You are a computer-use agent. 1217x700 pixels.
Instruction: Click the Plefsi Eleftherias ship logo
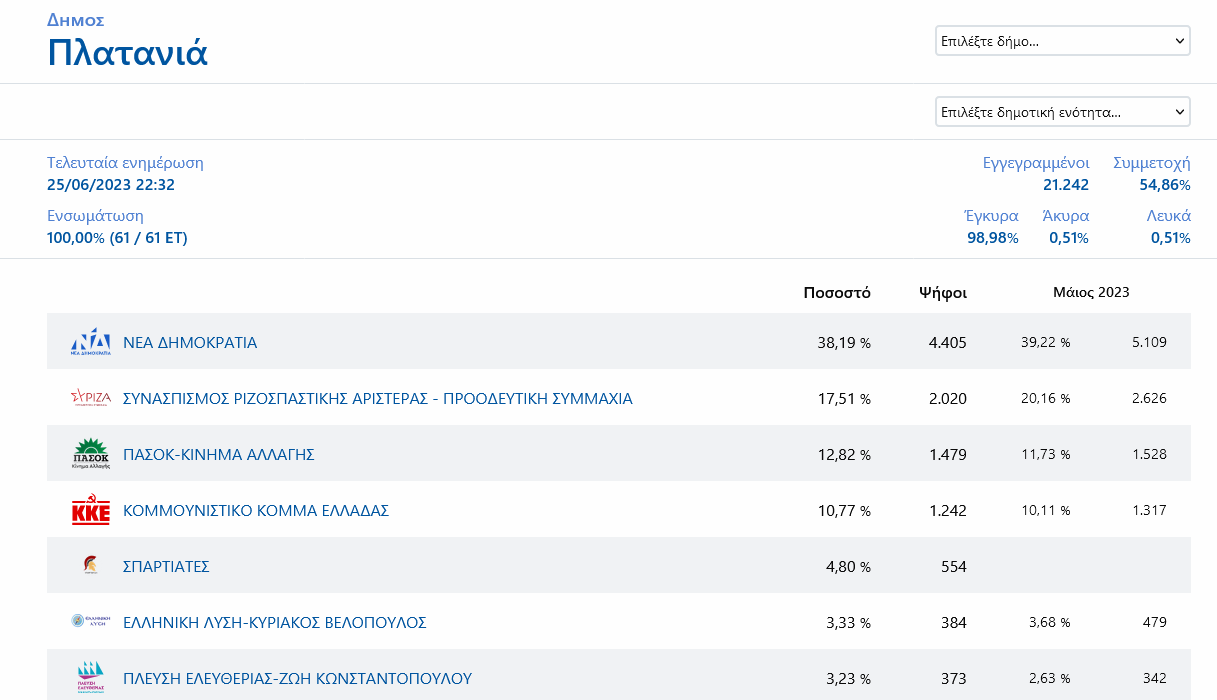pyautogui.click(x=90, y=677)
